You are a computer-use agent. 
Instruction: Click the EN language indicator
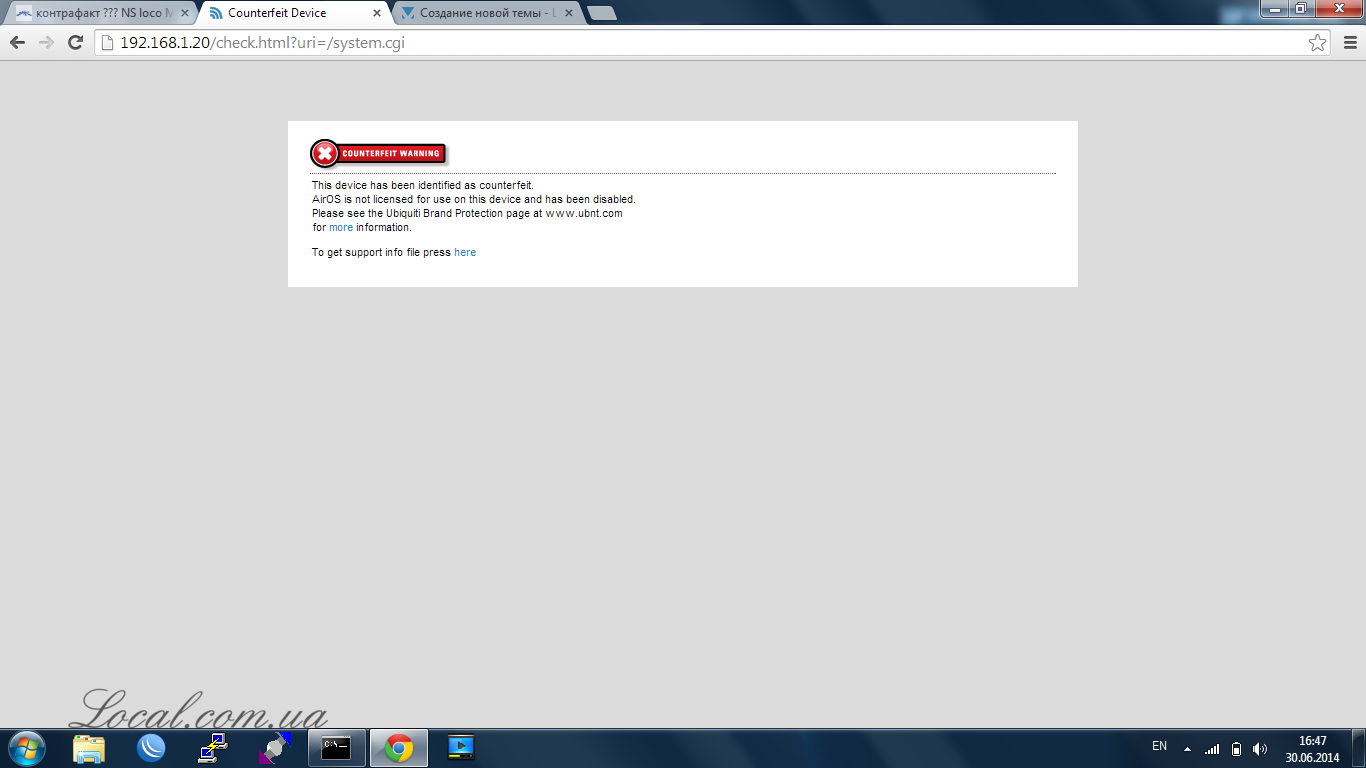(x=1159, y=746)
